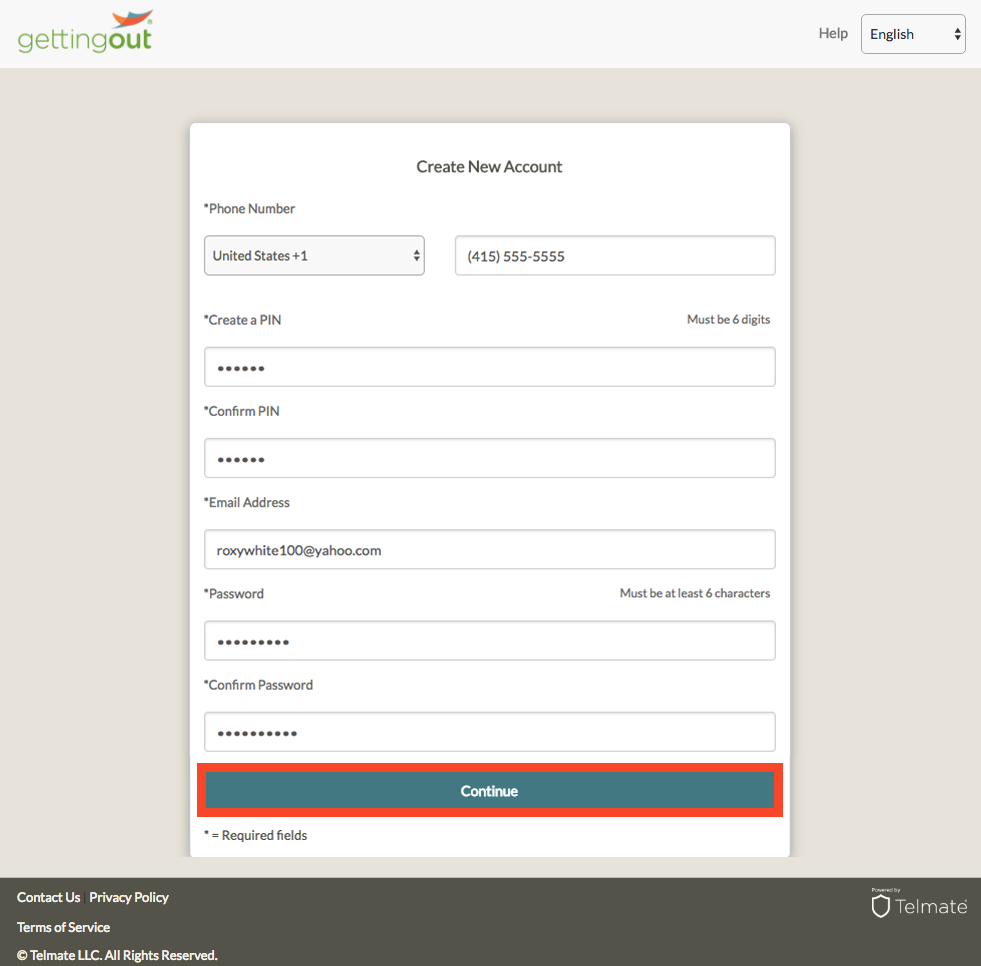Screen dimensions: 981x966
Task: Open the Privacy Policy link
Action: (129, 897)
